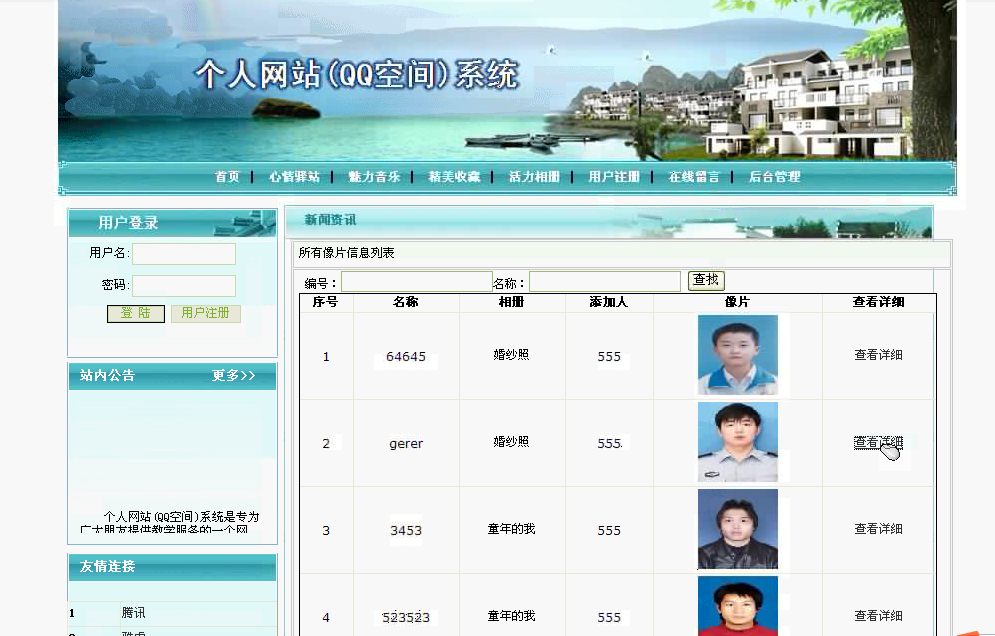Click the 相册 column header
995x636 pixels.
(x=511, y=302)
